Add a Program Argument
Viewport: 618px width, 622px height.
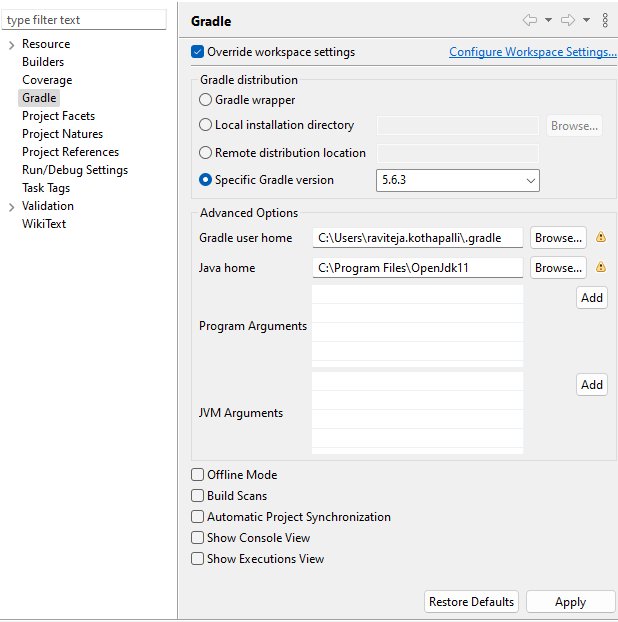pyautogui.click(x=592, y=298)
